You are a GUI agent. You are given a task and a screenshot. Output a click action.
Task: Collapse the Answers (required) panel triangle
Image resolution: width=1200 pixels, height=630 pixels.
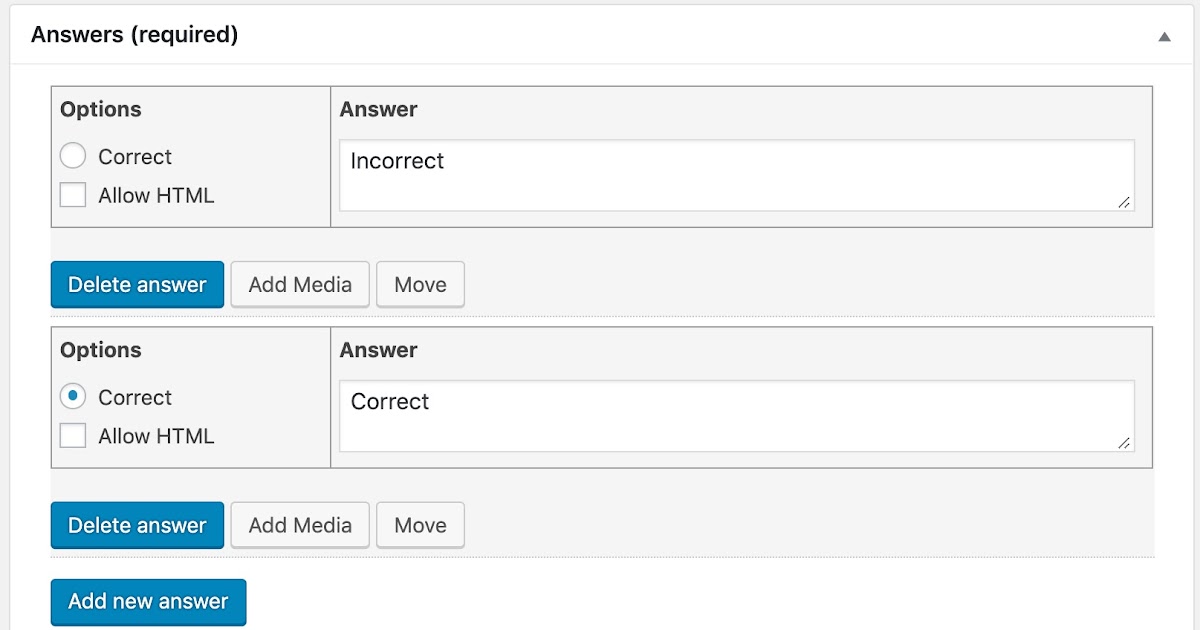(1164, 36)
